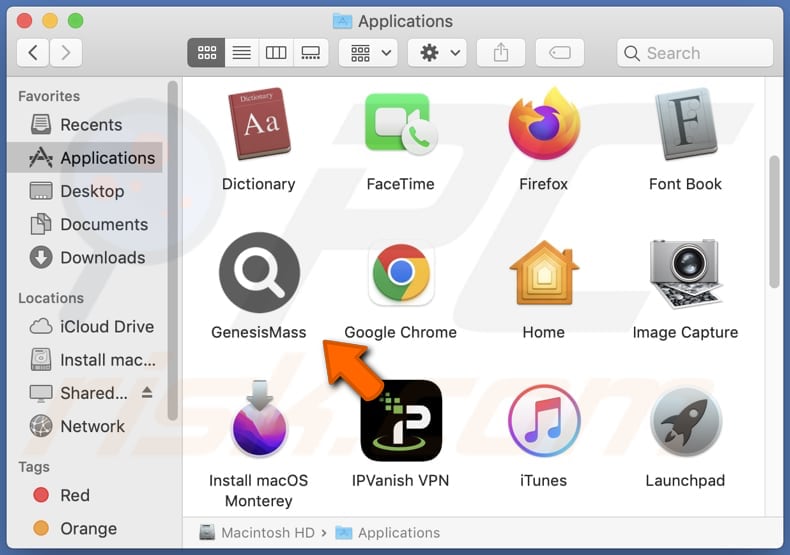Select the Launchpad rocket icon

(x=686, y=422)
